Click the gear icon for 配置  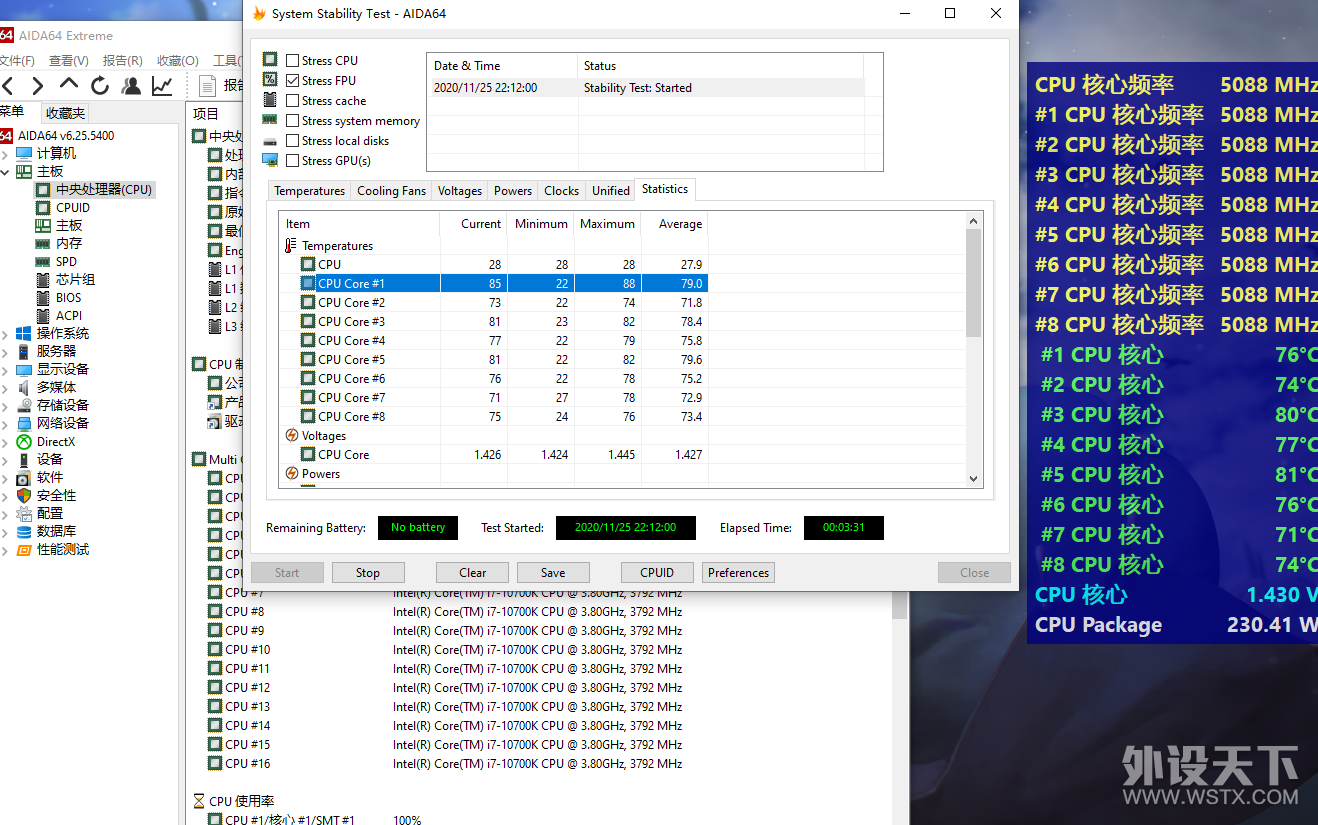[x=25, y=513]
